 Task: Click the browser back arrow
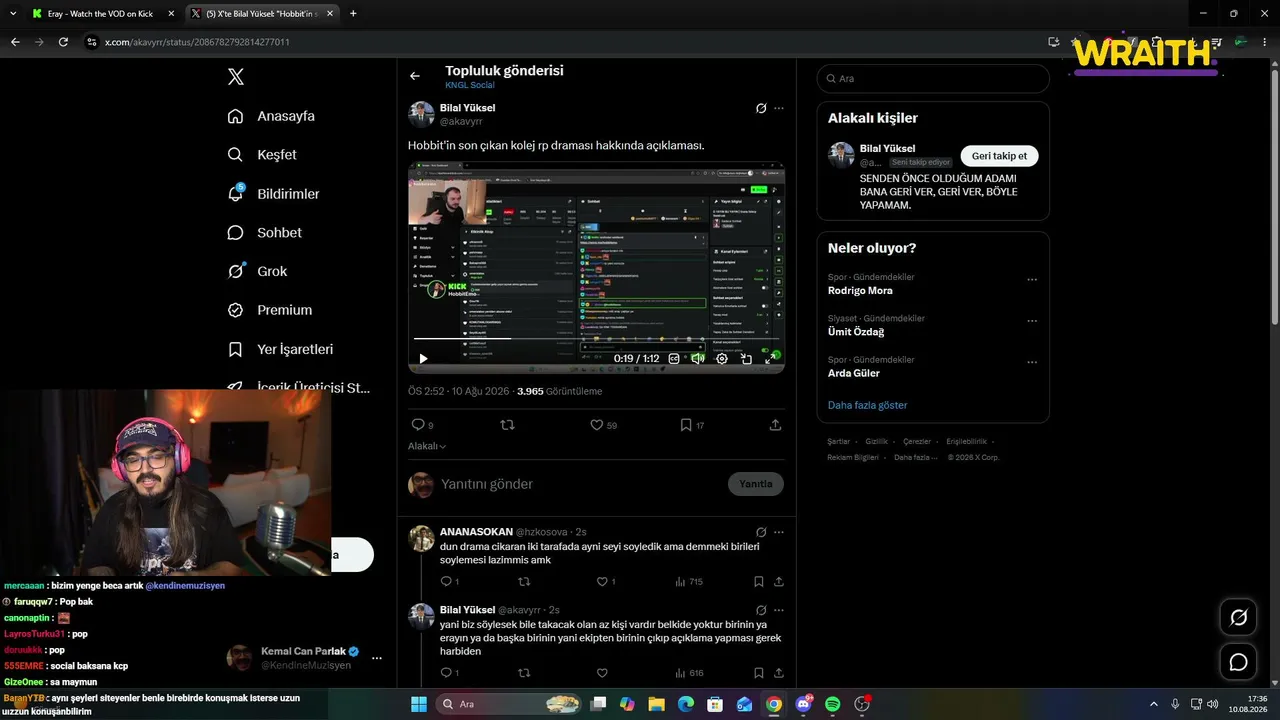(x=15, y=42)
